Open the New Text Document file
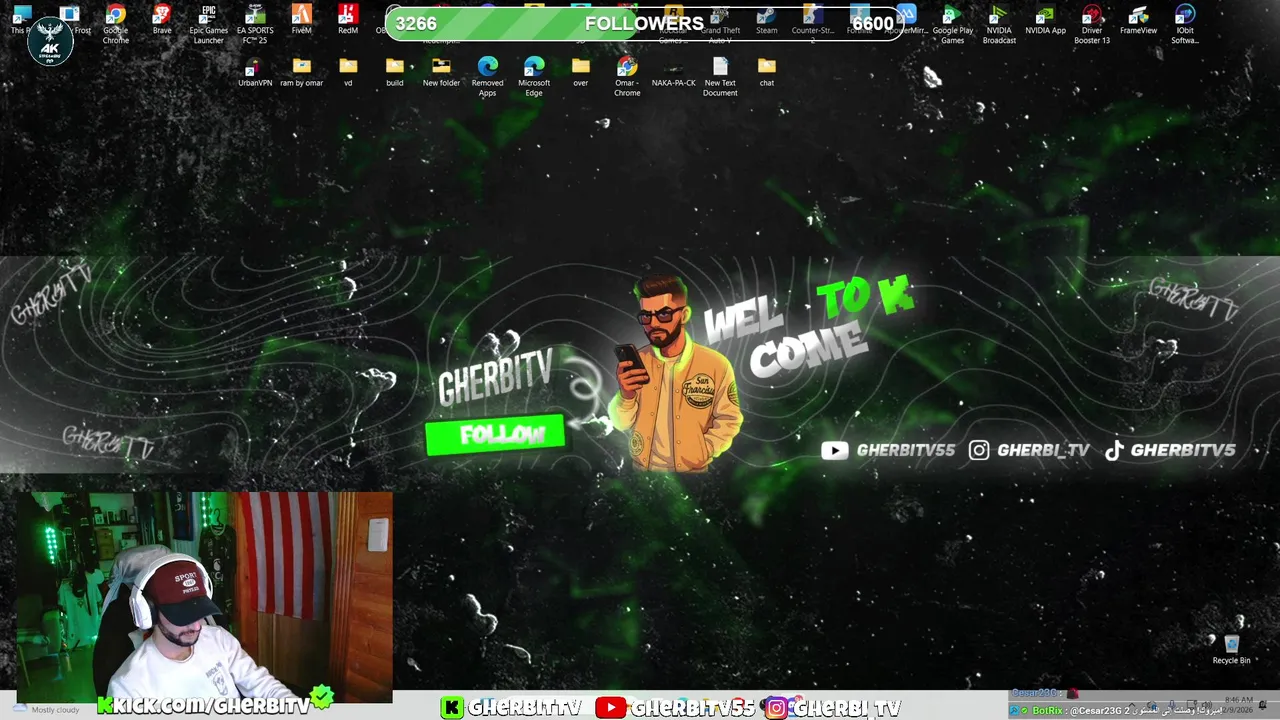 (720, 76)
